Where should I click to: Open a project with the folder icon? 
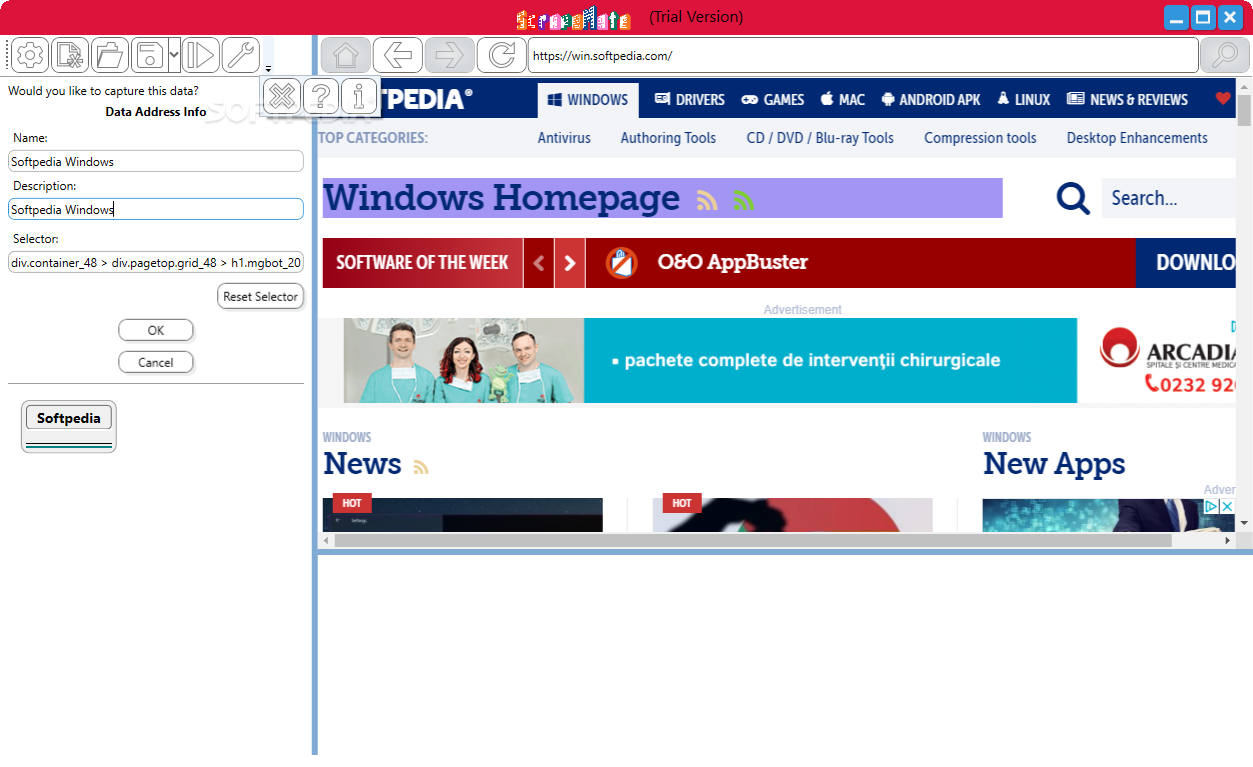click(x=109, y=55)
